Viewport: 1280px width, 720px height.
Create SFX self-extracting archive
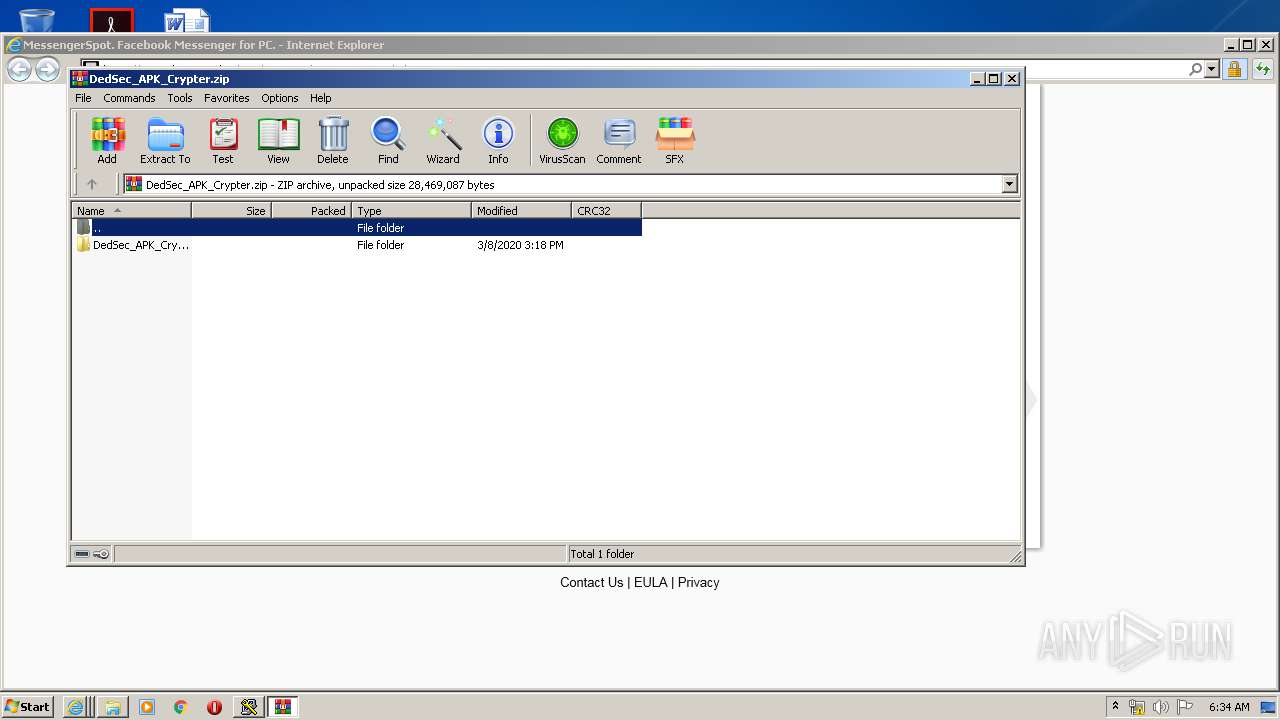(675, 140)
